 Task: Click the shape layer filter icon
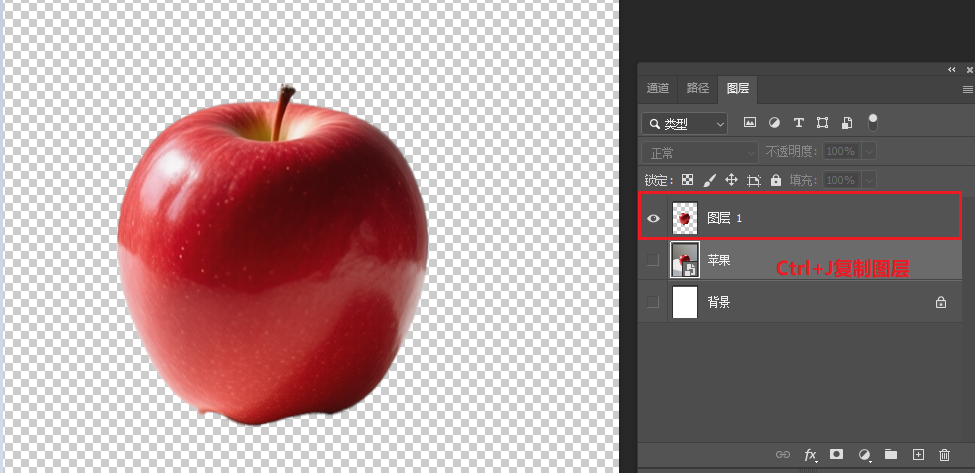click(x=822, y=123)
